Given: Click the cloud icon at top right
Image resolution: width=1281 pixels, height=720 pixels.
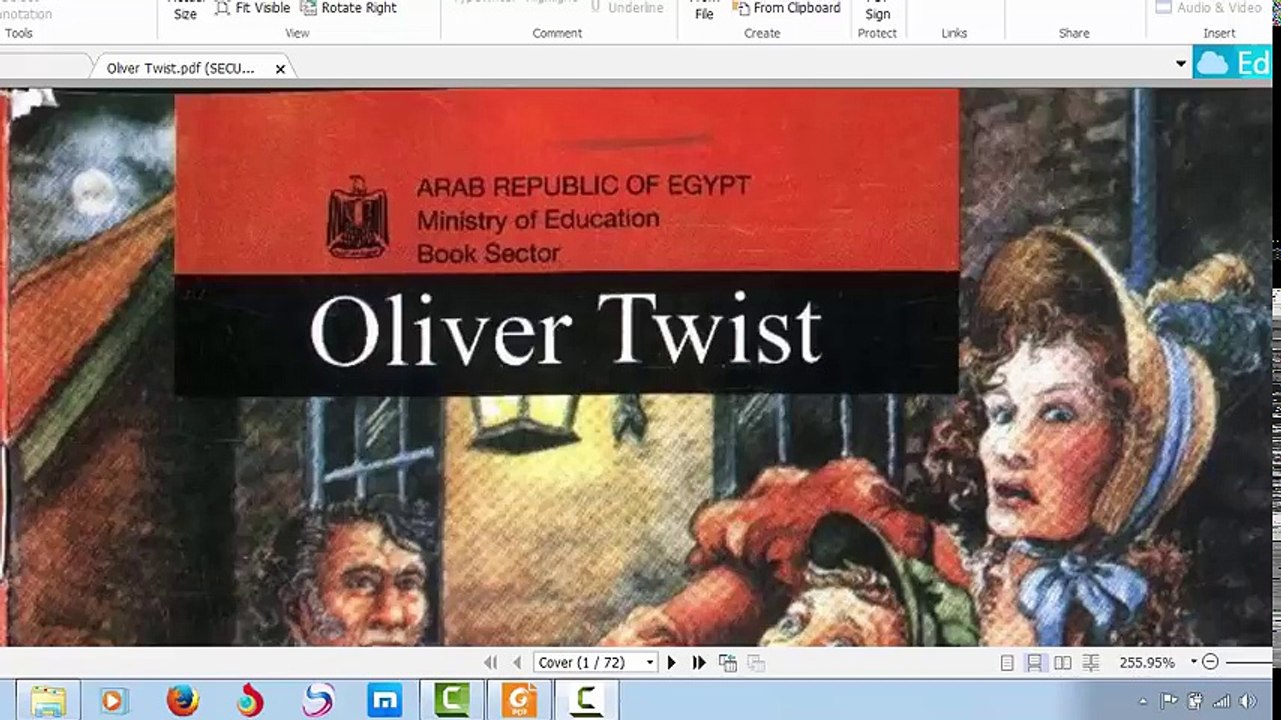Looking at the screenshot, I should 1212,64.
